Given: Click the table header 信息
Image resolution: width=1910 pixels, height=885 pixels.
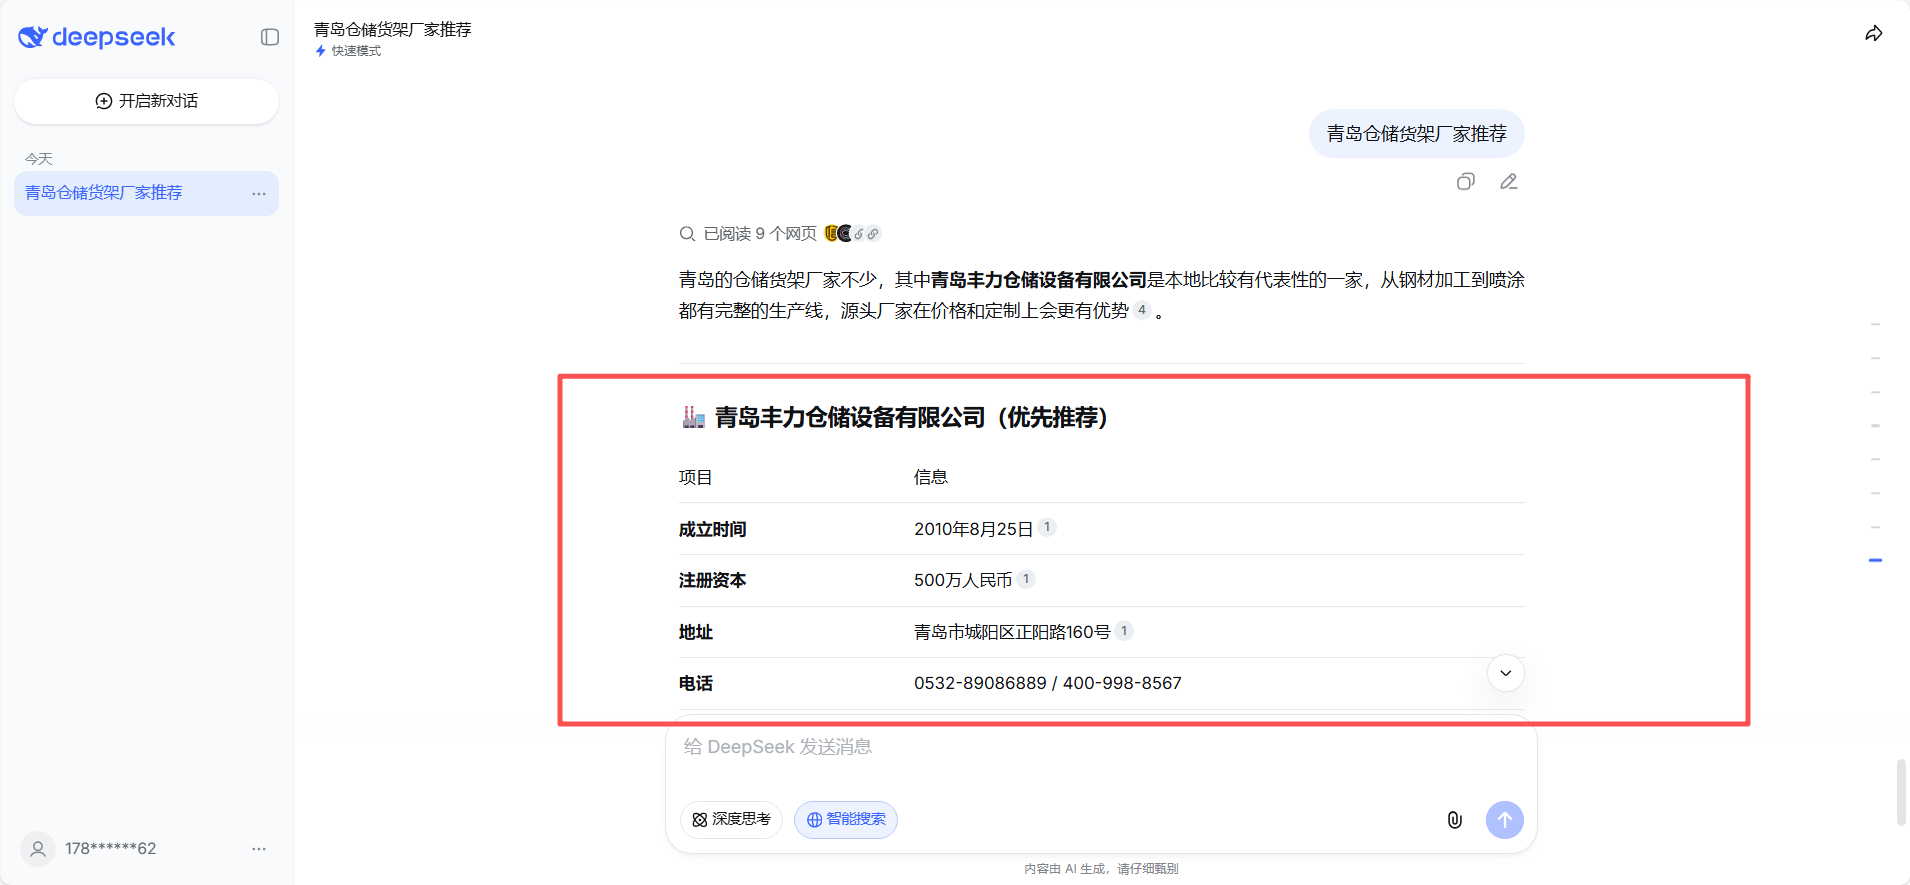Looking at the screenshot, I should pyautogui.click(x=931, y=477).
